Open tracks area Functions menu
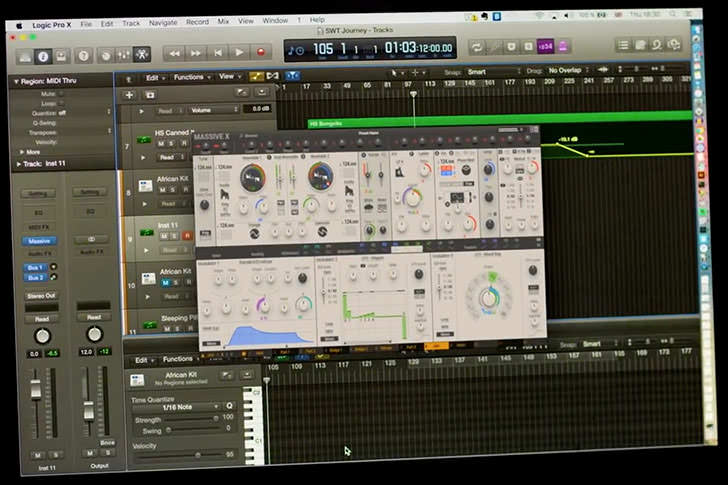 pyautogui.click(x=192, y=77)
